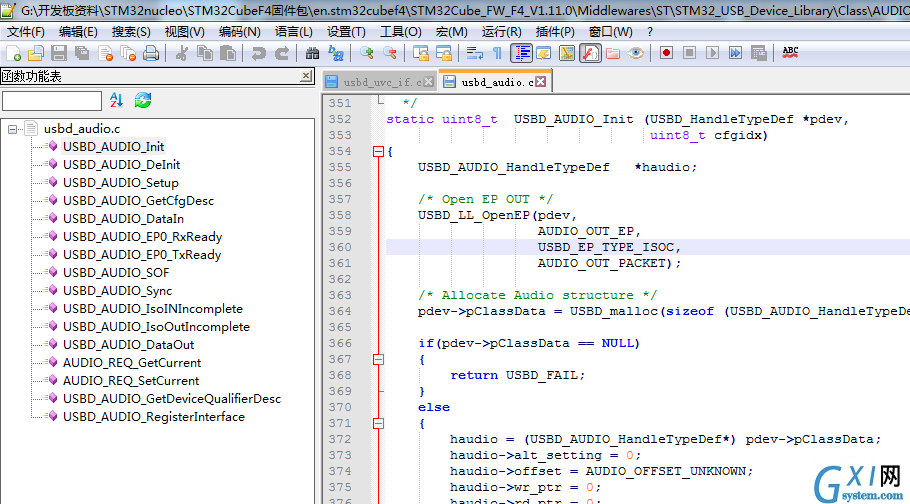The width and height of the screenshot is (910, 504).
Task: Open the 编码(N) menu
Action: pyautogui.click(x=239, y=32)
